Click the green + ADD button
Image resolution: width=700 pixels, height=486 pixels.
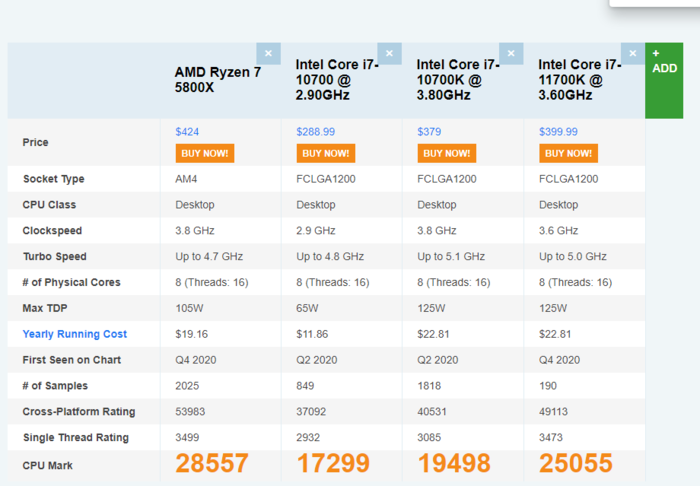tap(664, 81)
